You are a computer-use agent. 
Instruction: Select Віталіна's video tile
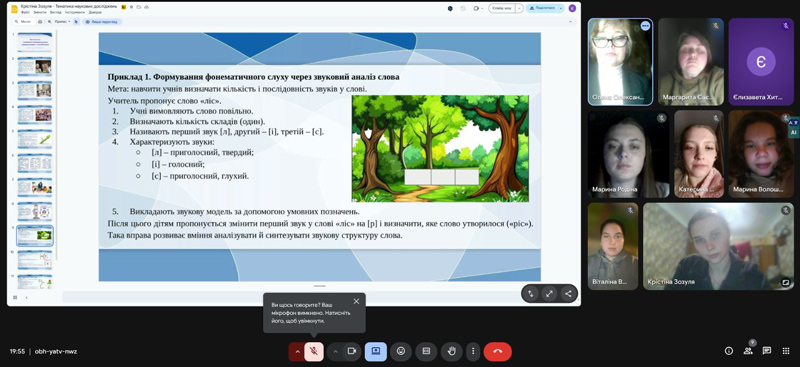613,246
